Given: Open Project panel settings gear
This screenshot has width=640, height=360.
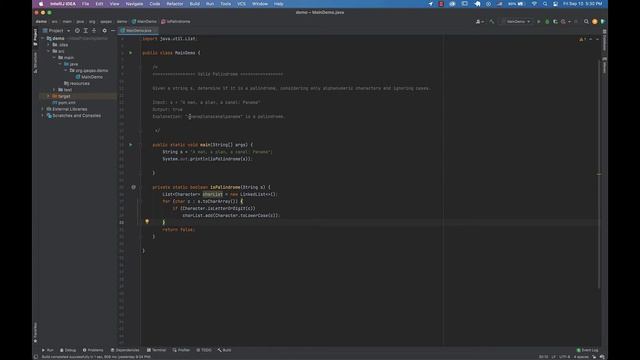Looking at the screenshot, I should click(104, 31).
